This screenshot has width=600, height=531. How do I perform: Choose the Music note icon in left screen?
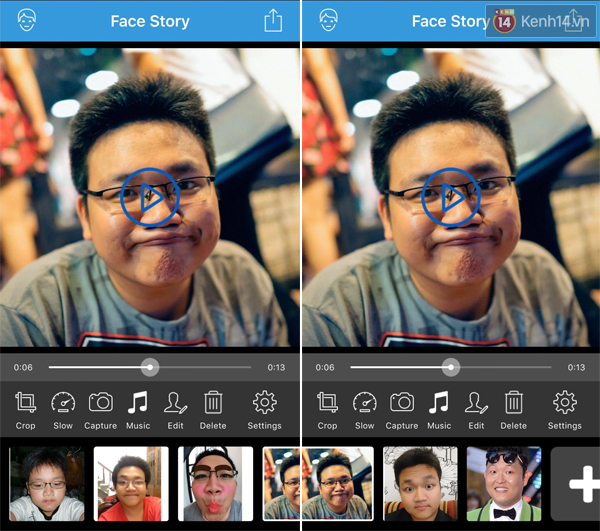[138, 410]
